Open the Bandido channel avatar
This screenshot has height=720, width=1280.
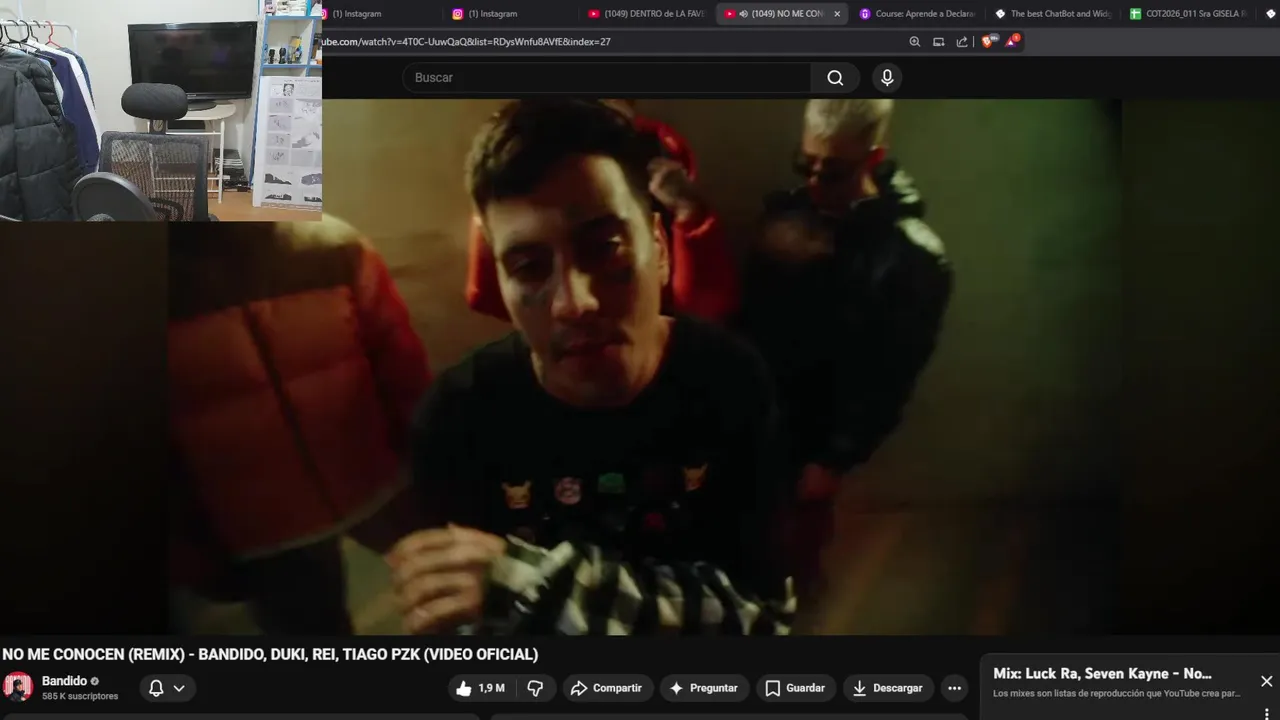(x=18, y=687)
